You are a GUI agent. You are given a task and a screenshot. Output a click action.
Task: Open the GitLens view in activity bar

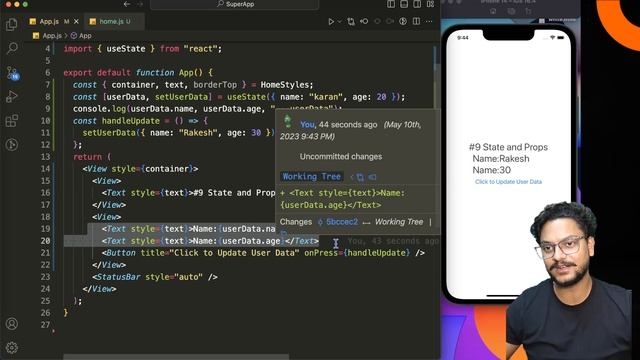[x=12, y=144]
